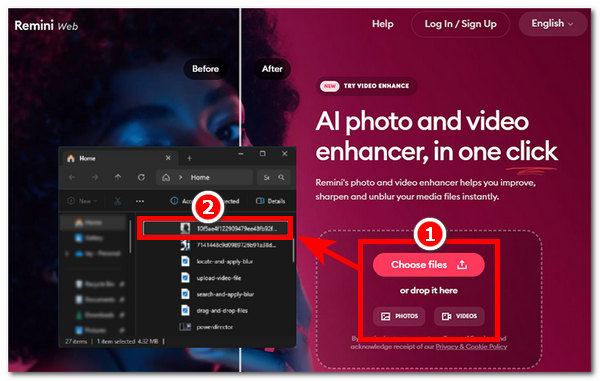Open the Privacy & Cookie Policy link
The width and height of the screenshot is (600, 381).
click(x=471, y=347)
